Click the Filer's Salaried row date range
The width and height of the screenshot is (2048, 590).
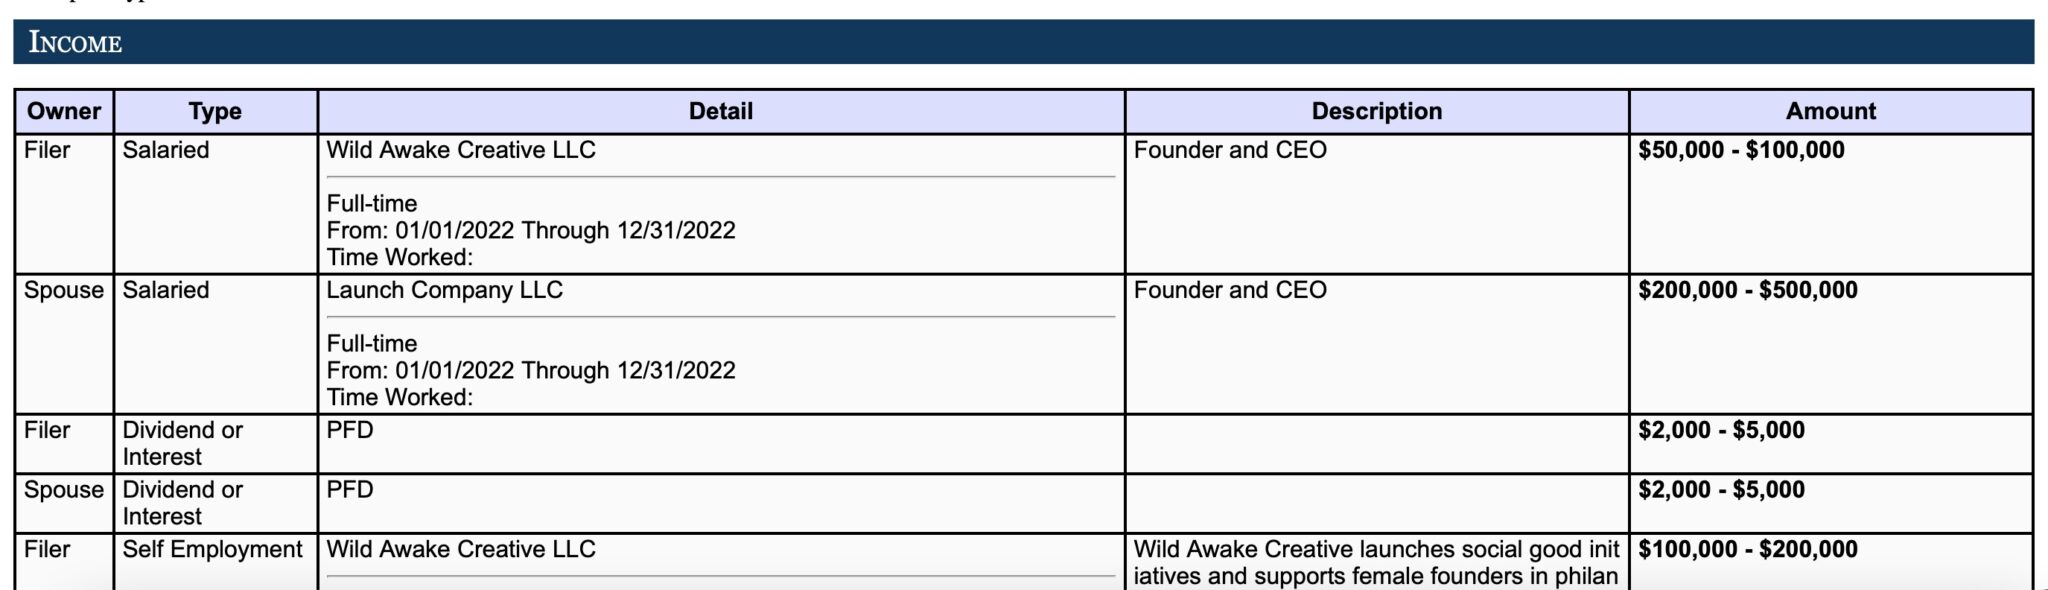531,230
